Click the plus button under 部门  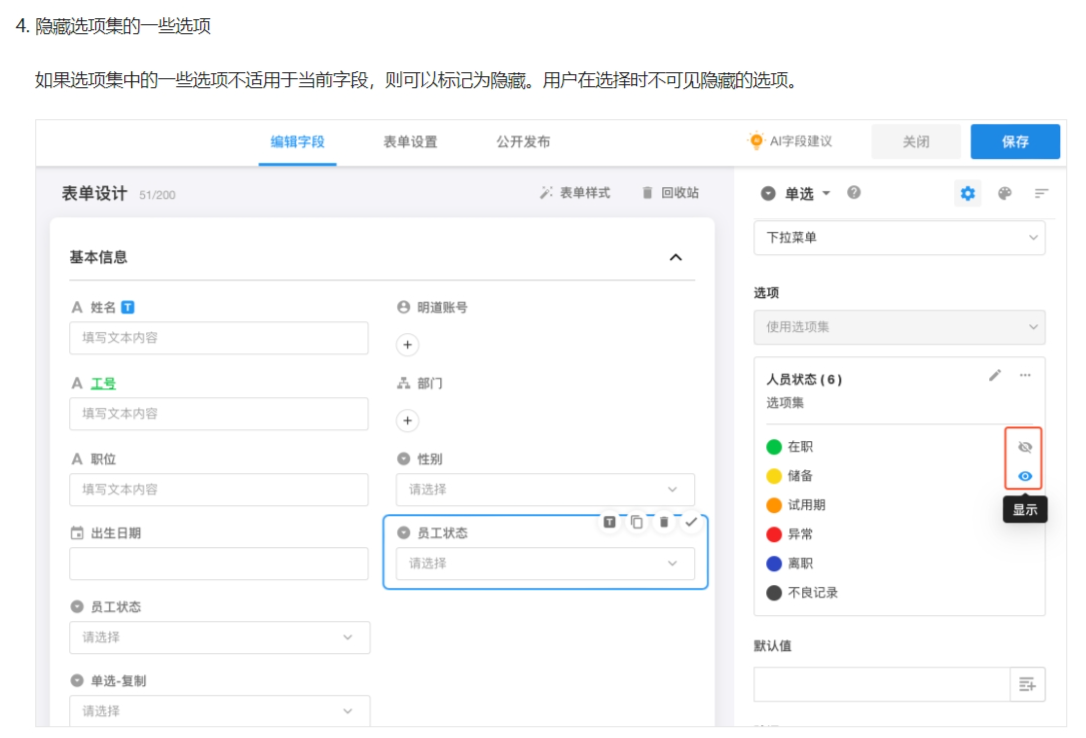click(x=407, y=420)
